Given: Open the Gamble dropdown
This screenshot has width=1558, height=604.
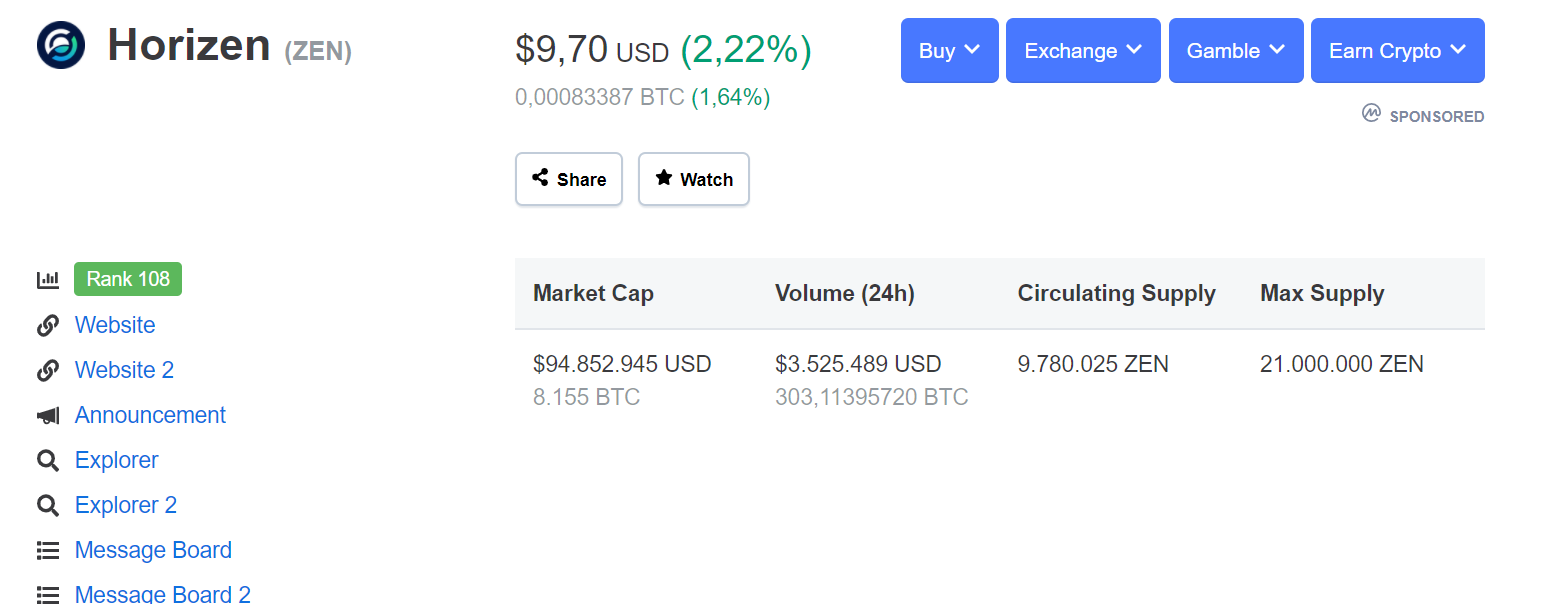Looking at the screenshot, I should point(1235,51).
